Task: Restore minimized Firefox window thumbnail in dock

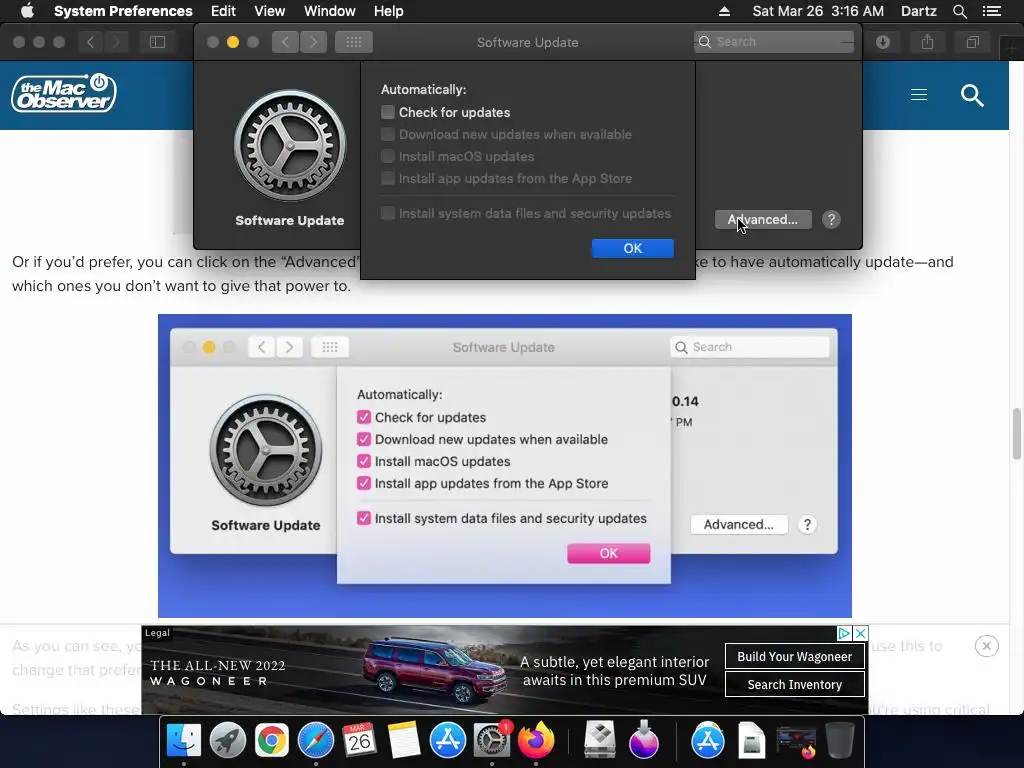Action: pos(796,742)
